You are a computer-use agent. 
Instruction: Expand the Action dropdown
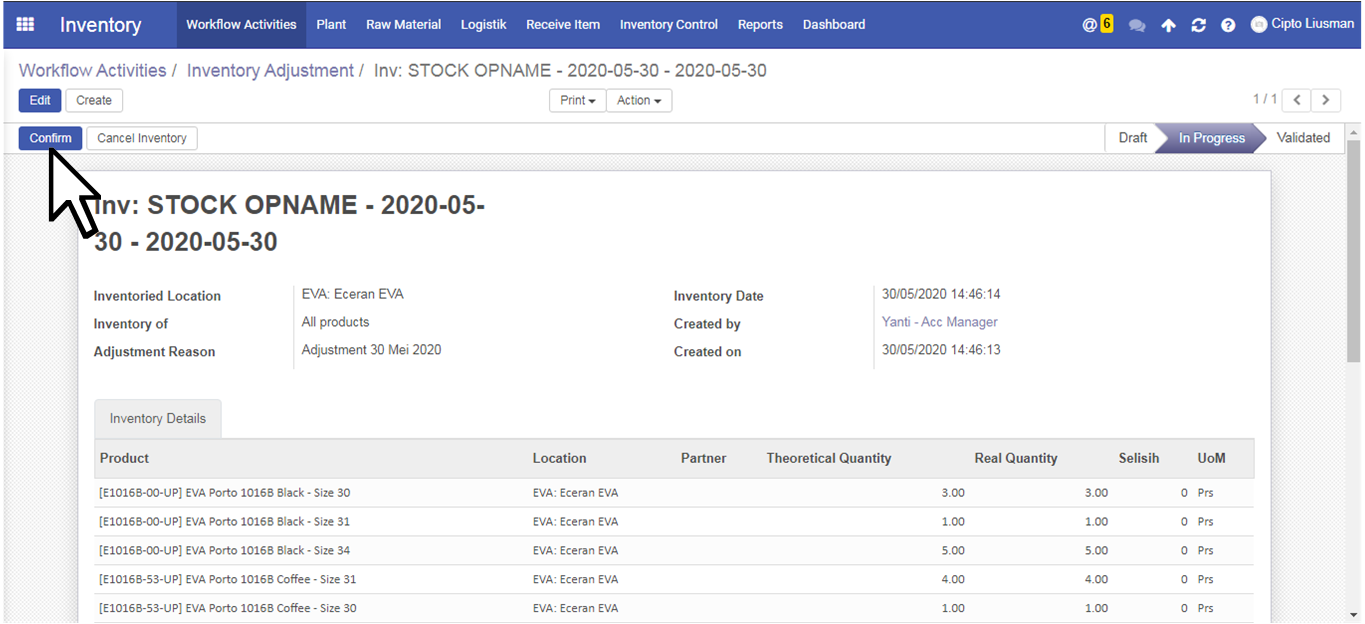[638, 100]
